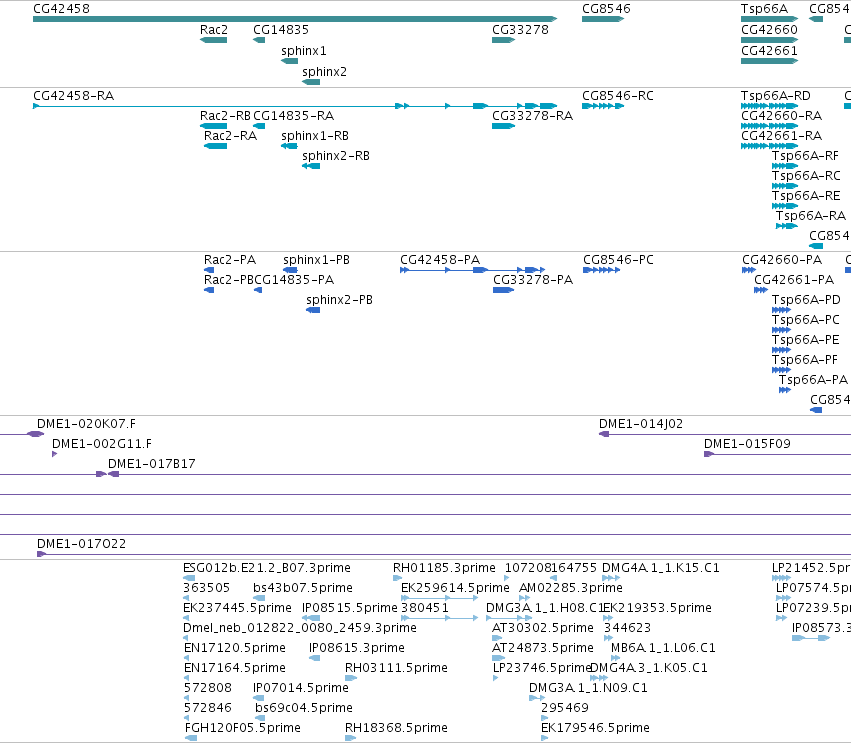Select the DME1-015F09 clone start
Image resolution: width=851 pixels, height=743 pixels.
point(709,454)
